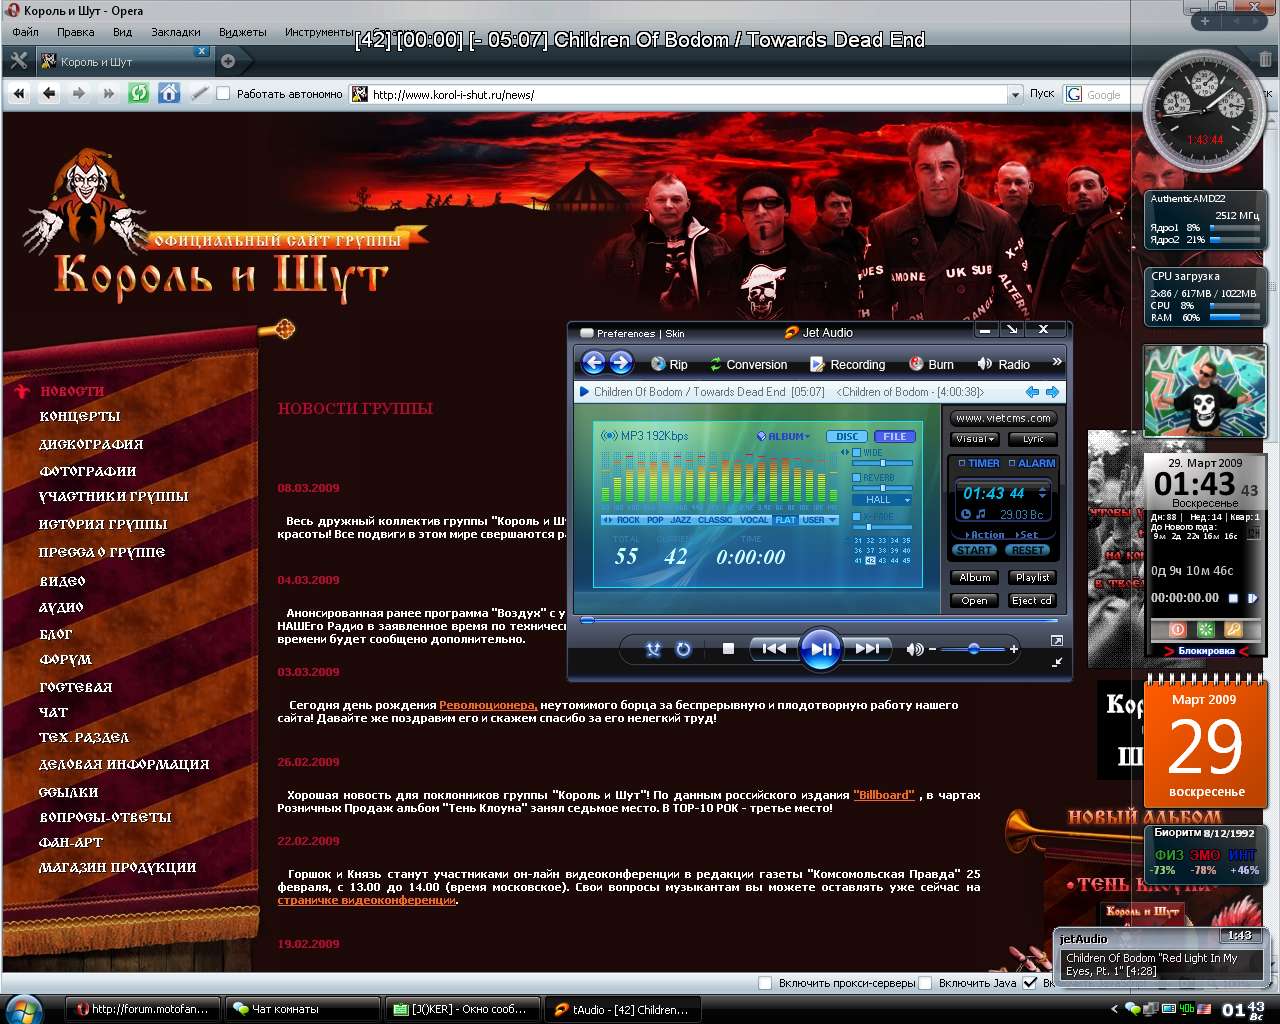Click the volume plus icon in Jet Audio
The height and width of the screenshot is (1024, 1280).
click(1013, 649)
